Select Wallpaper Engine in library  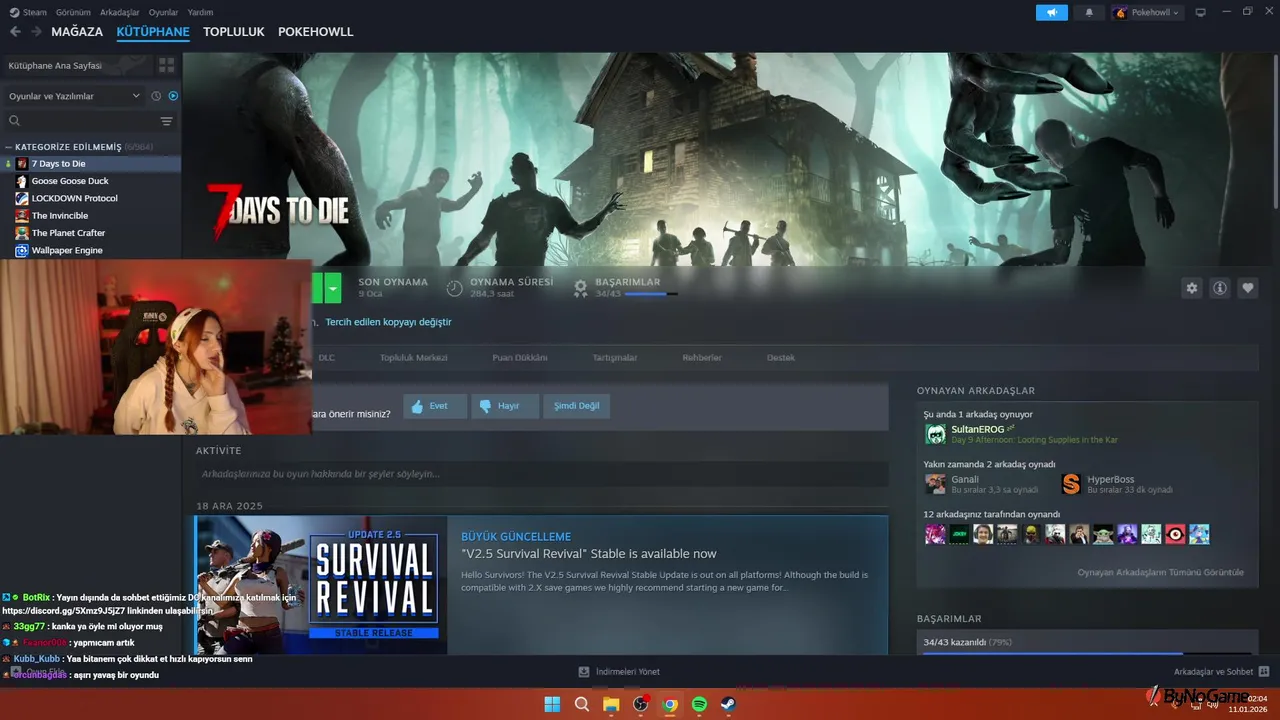pyautogui.click(x=90, y=250)
